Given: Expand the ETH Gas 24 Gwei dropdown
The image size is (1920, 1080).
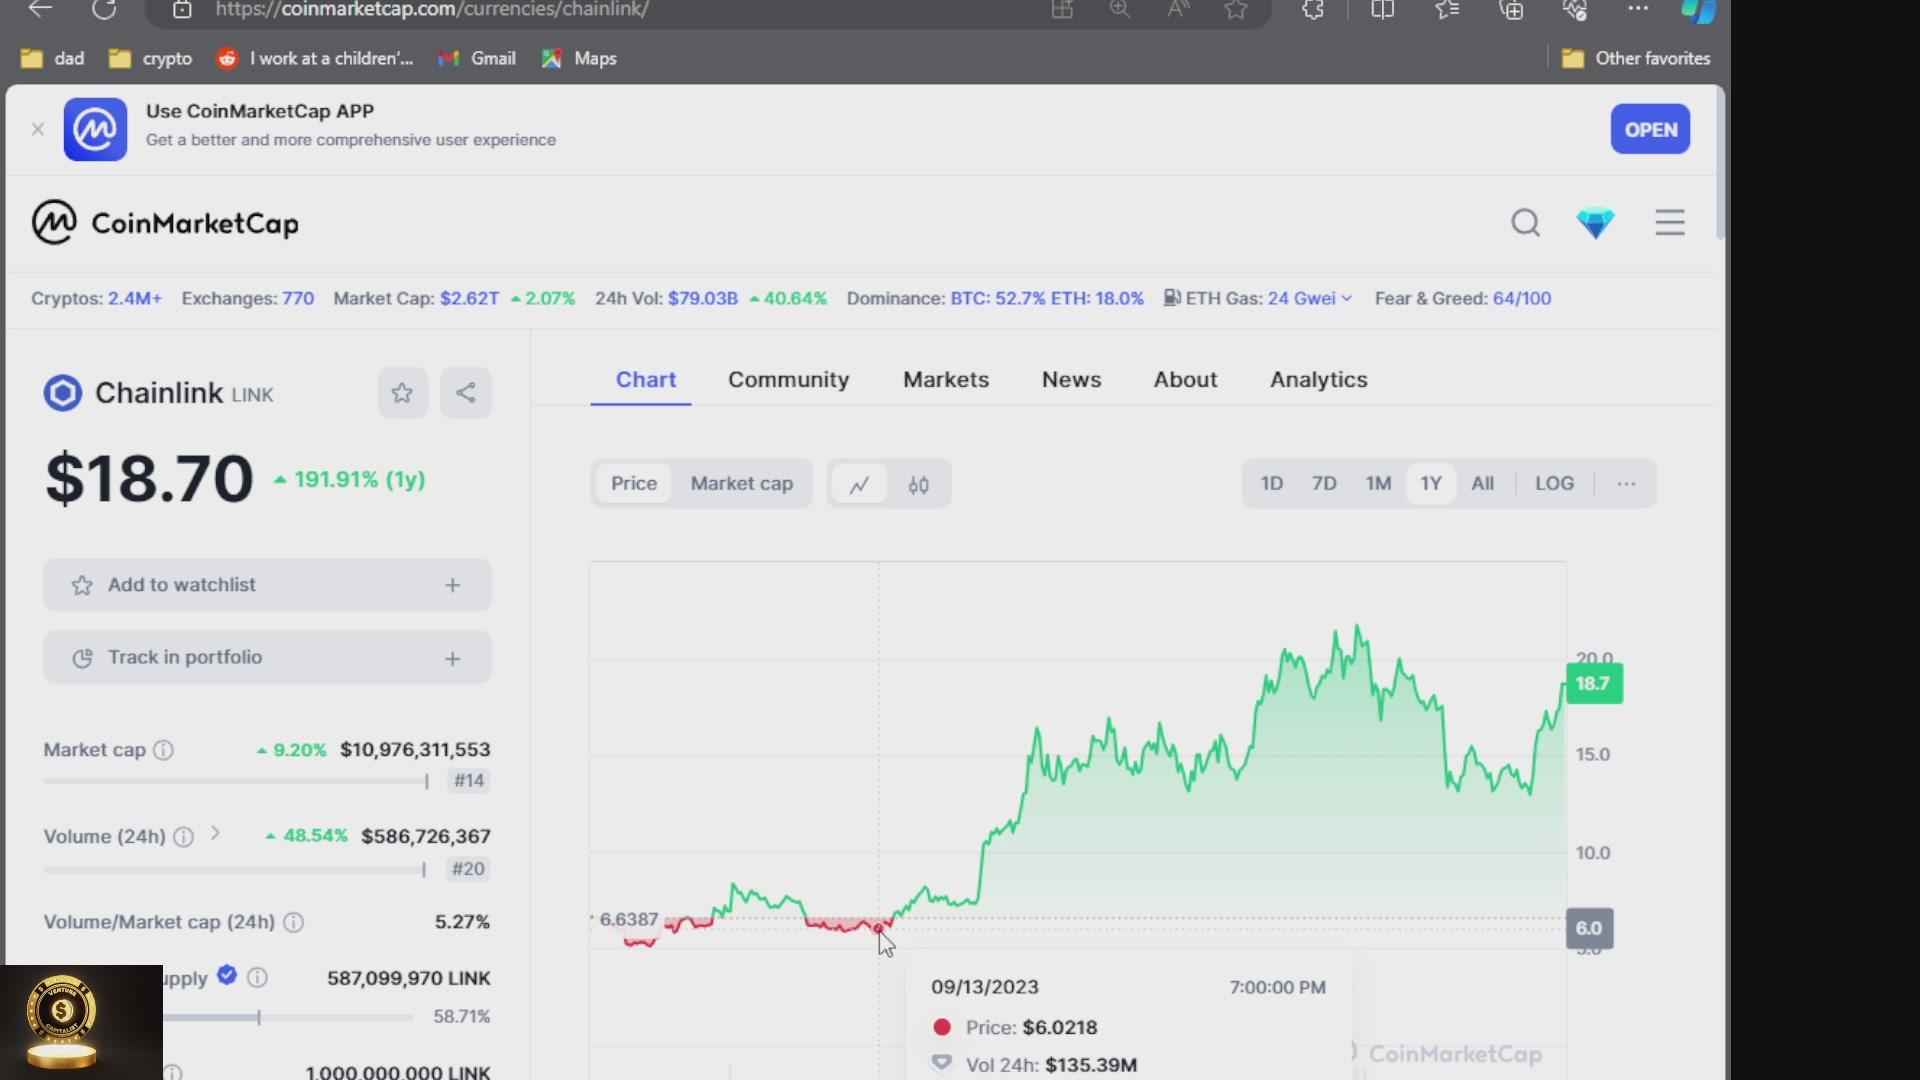Looking at the screenshot, I should pyautogui.click(x=1310, y=298).
